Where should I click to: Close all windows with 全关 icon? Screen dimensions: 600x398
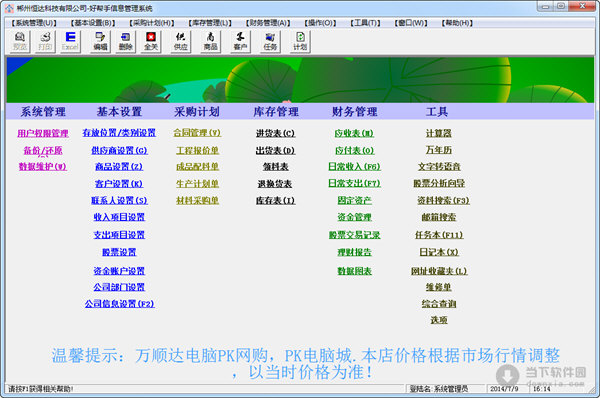coord(151,41)
